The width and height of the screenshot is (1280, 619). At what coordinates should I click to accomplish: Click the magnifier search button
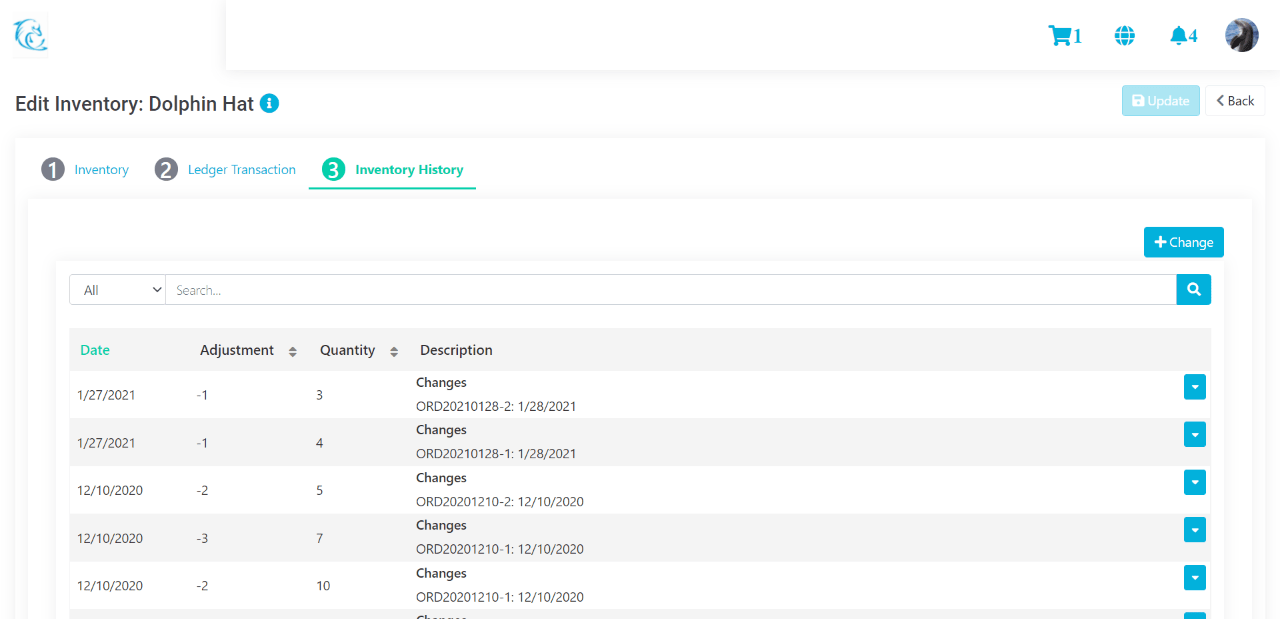[1194, 290]
